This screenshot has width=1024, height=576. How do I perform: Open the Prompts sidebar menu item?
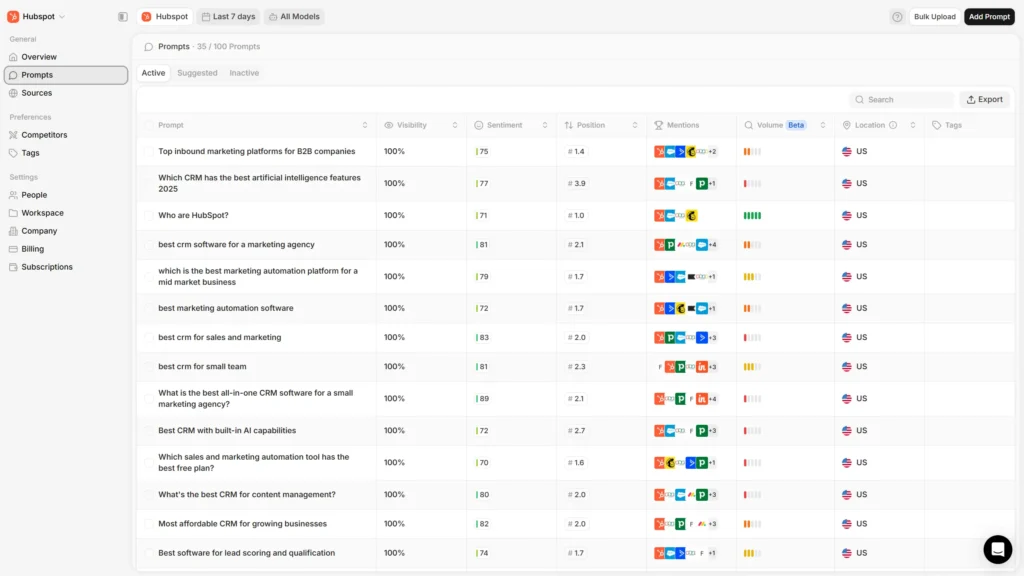coord(66,75)
